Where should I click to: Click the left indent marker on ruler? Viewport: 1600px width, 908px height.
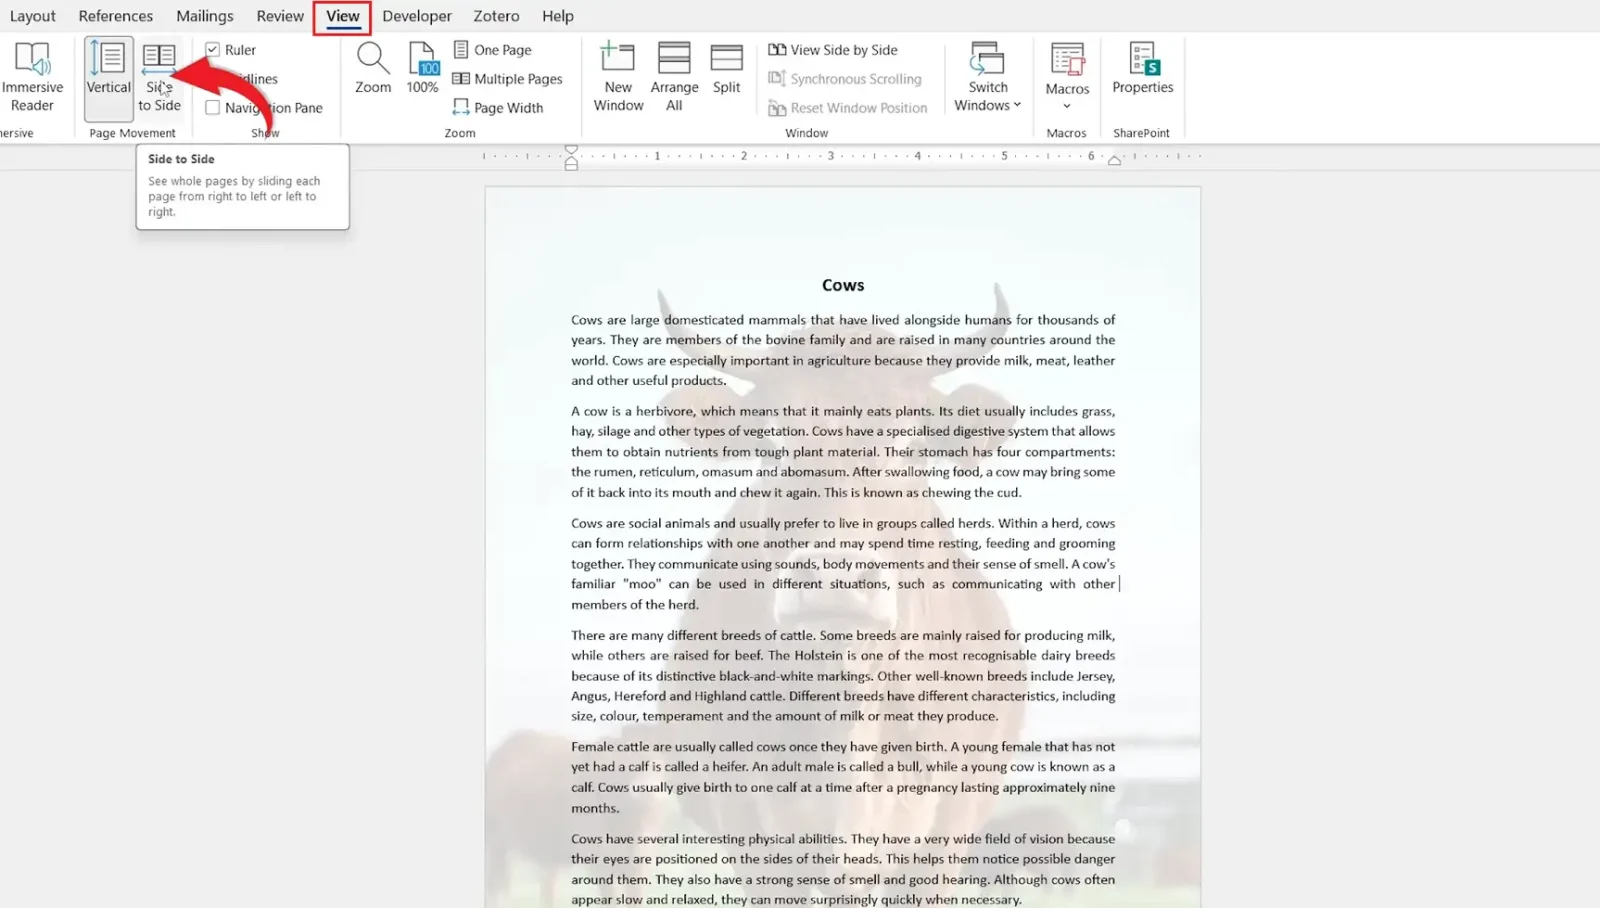571,157
